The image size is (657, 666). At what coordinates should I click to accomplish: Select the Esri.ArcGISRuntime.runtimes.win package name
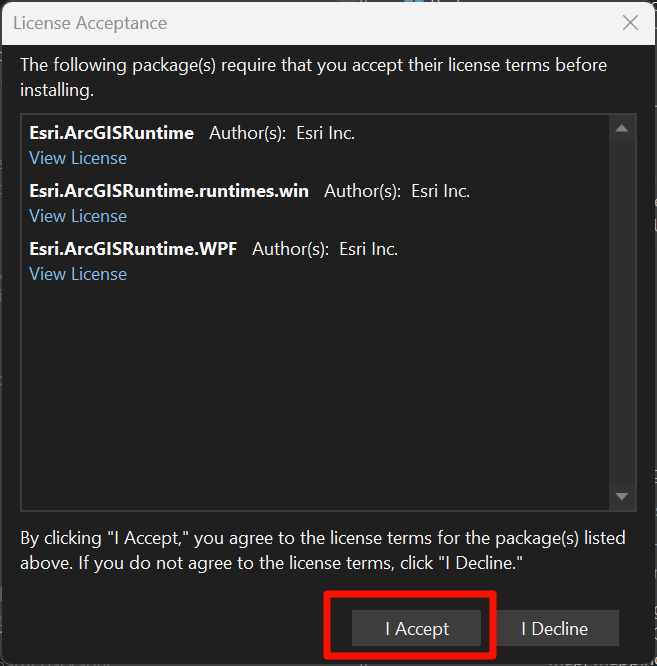pyautogui.click(x=169, y=191)
